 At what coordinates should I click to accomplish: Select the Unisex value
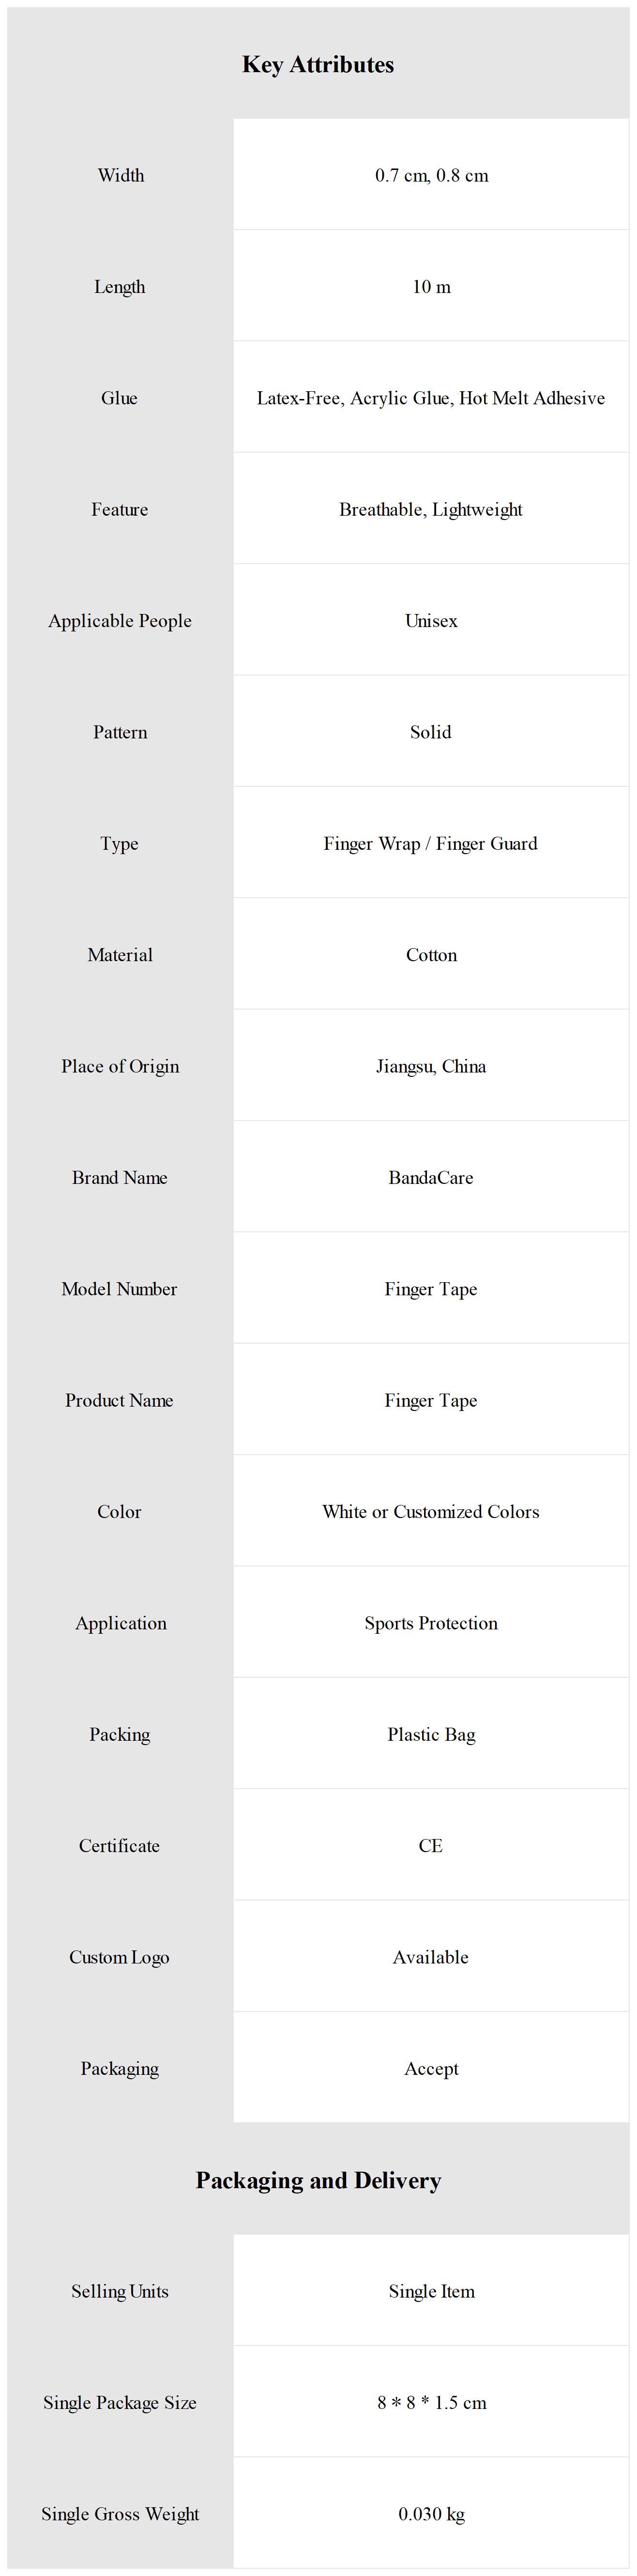(x=431, y=621)
